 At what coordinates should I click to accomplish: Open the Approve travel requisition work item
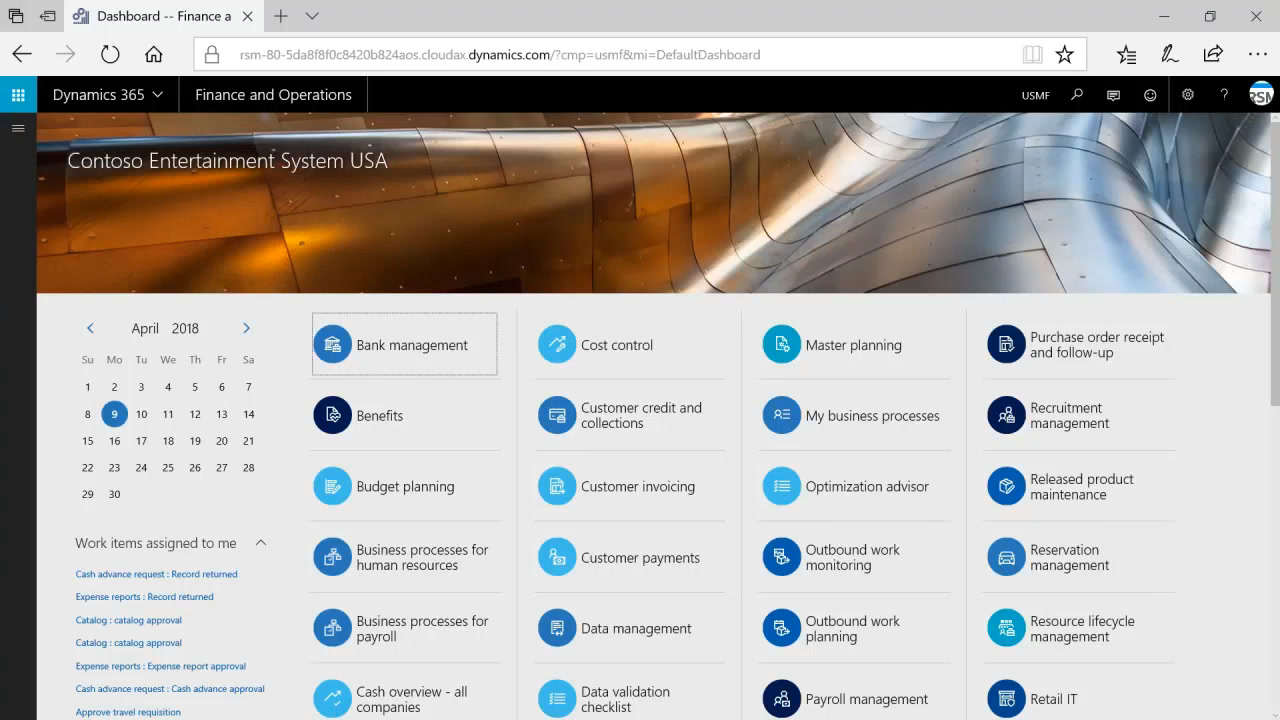(x=128, y=712)
